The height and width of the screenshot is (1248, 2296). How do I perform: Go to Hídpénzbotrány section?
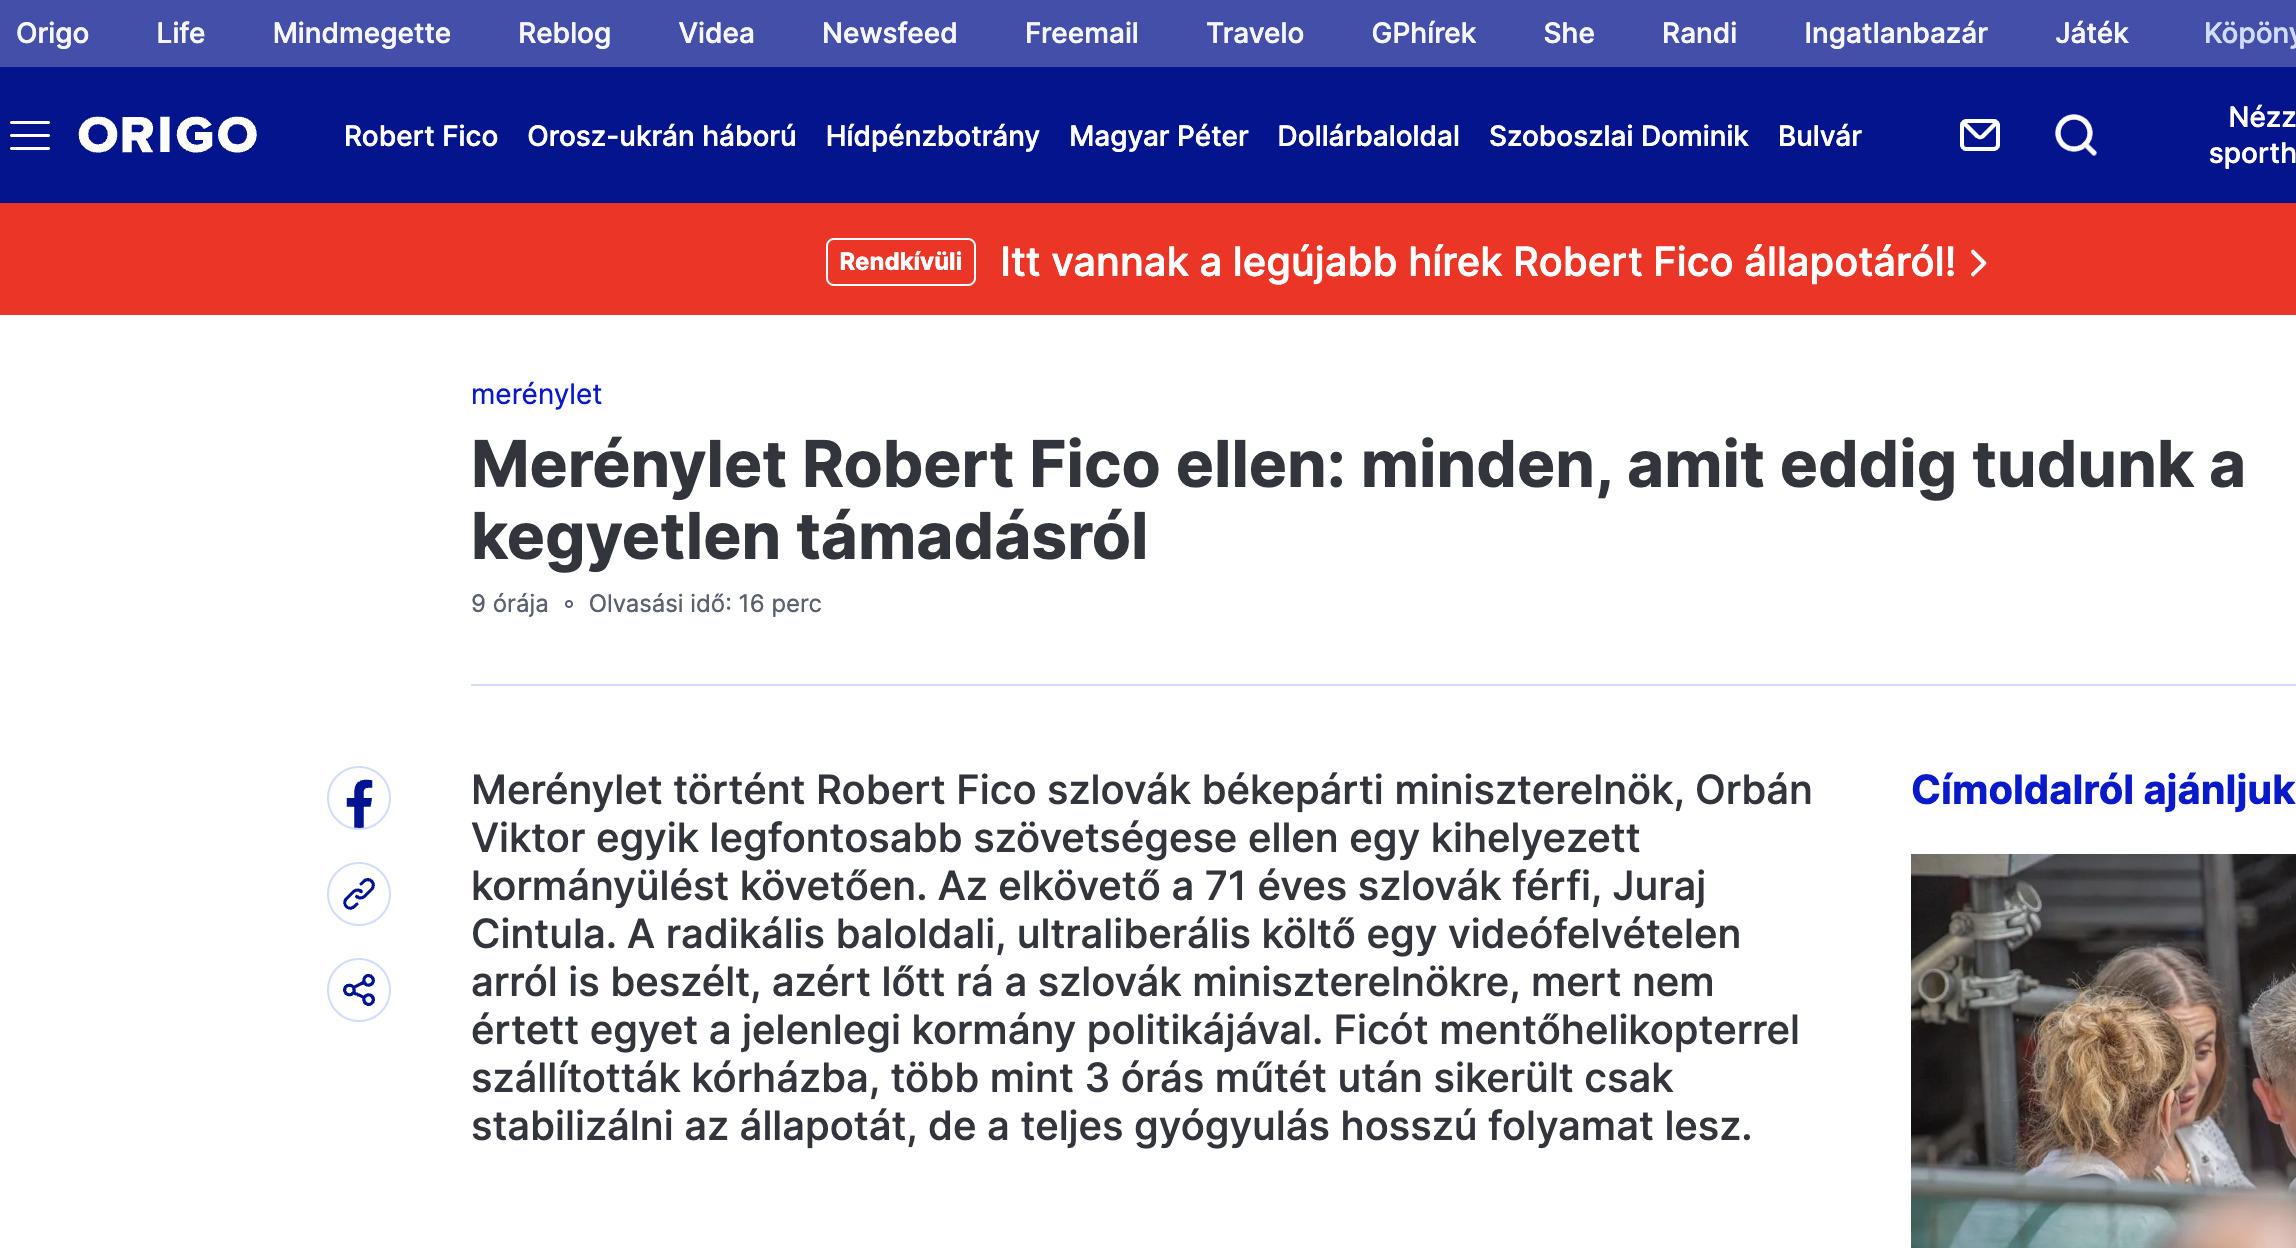pos(932,136)
